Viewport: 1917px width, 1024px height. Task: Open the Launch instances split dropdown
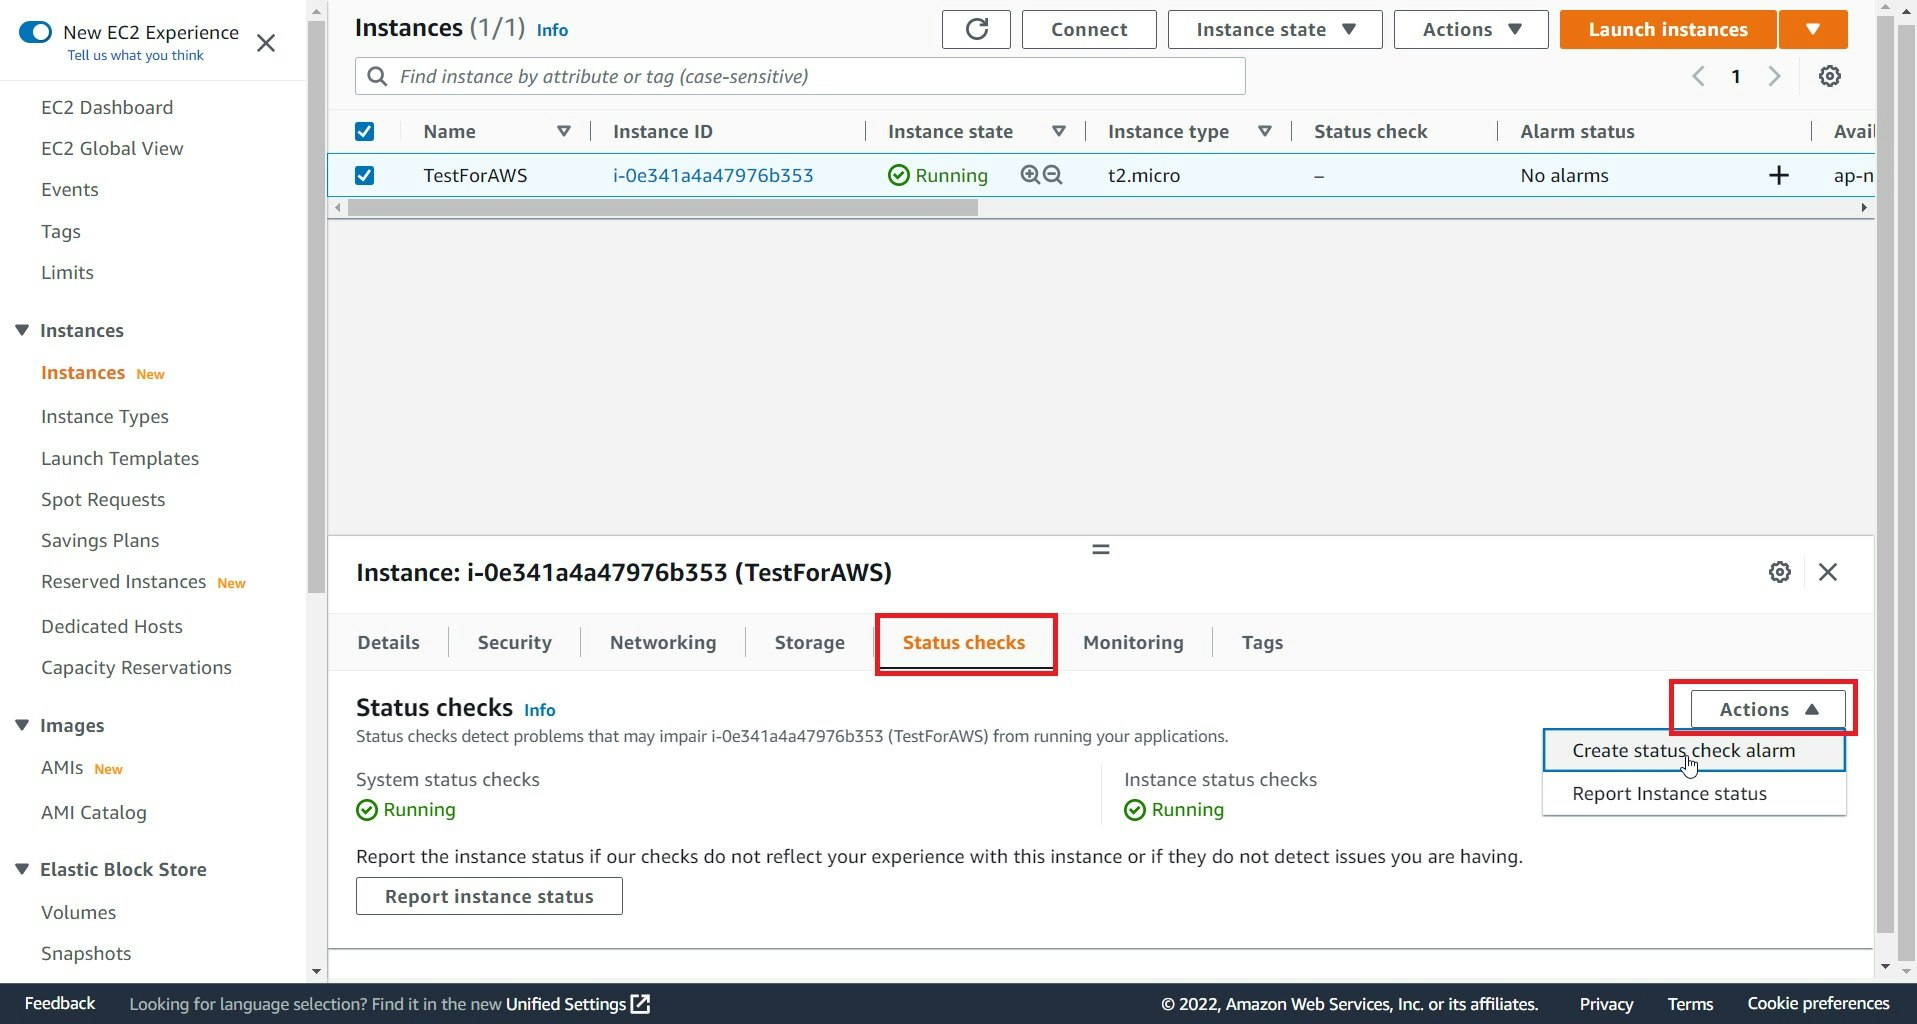[1813, 29]
